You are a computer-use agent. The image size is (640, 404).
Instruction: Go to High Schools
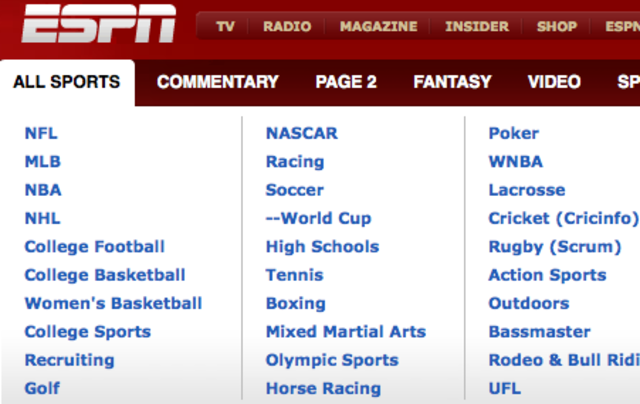tap(322, 247)
